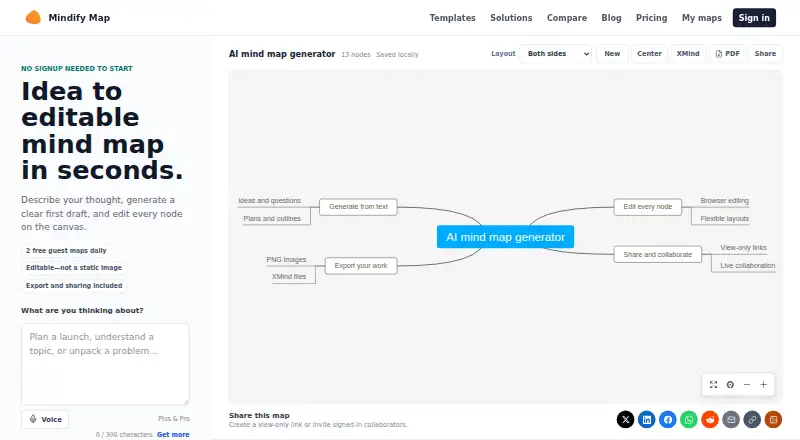Click the recenter target icon in zoom controls

pos(730,384)
